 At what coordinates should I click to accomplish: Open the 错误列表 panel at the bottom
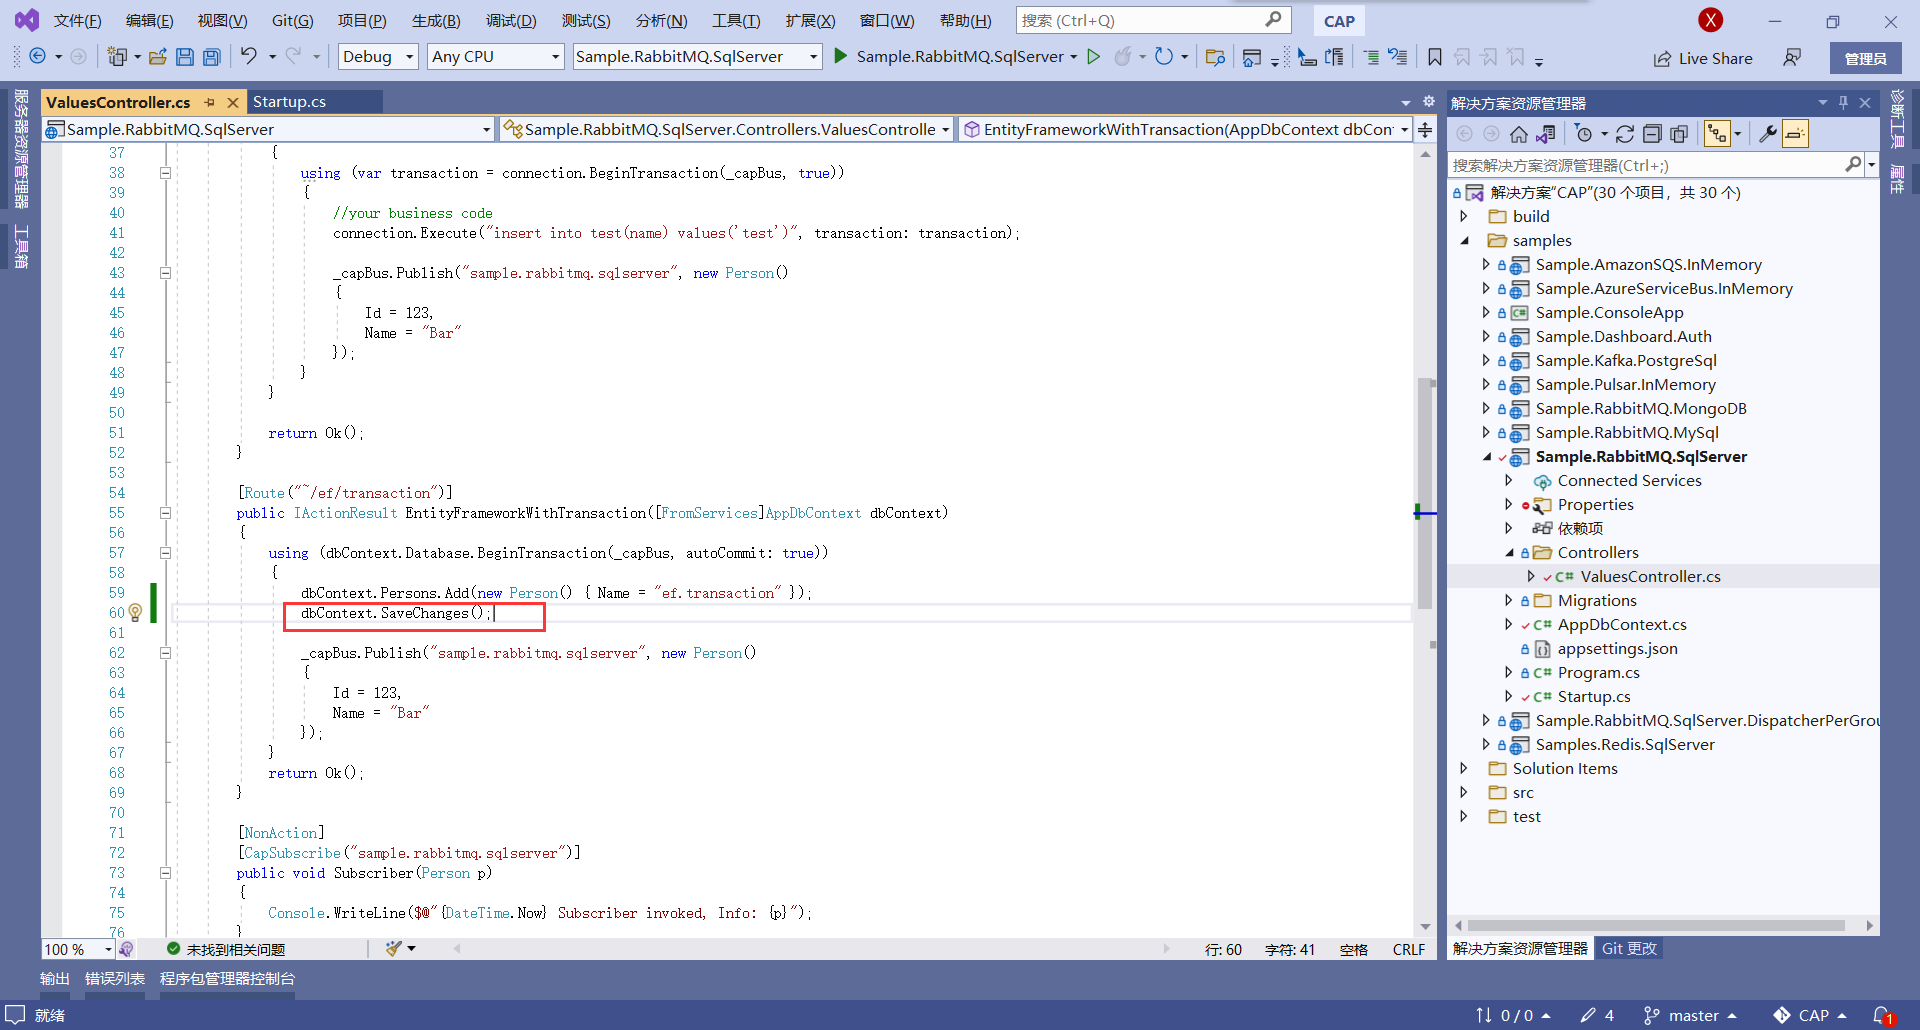pyautogui.click(x=115, y=978)
